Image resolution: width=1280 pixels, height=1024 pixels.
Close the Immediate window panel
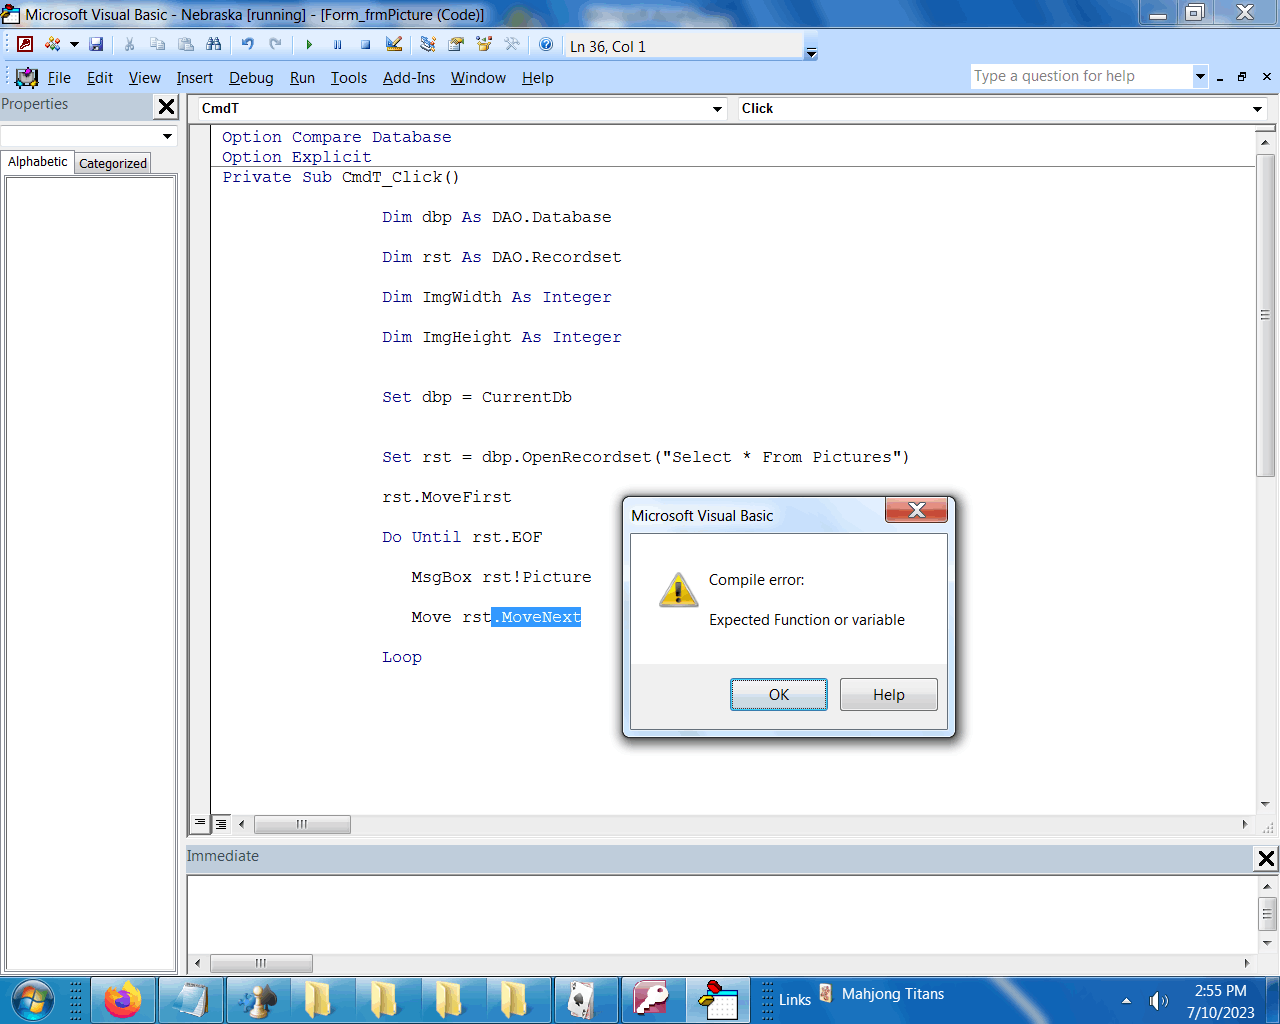1266,858
